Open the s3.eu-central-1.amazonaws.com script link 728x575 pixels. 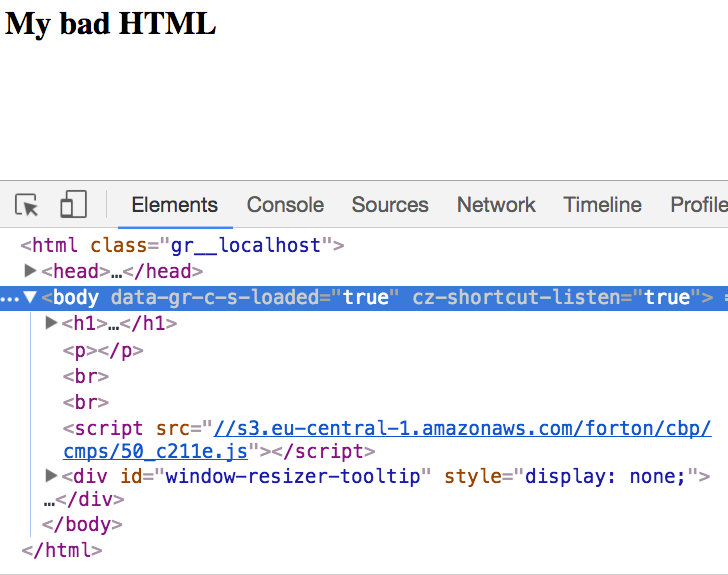pyautogui.click(x=387, y=439)
